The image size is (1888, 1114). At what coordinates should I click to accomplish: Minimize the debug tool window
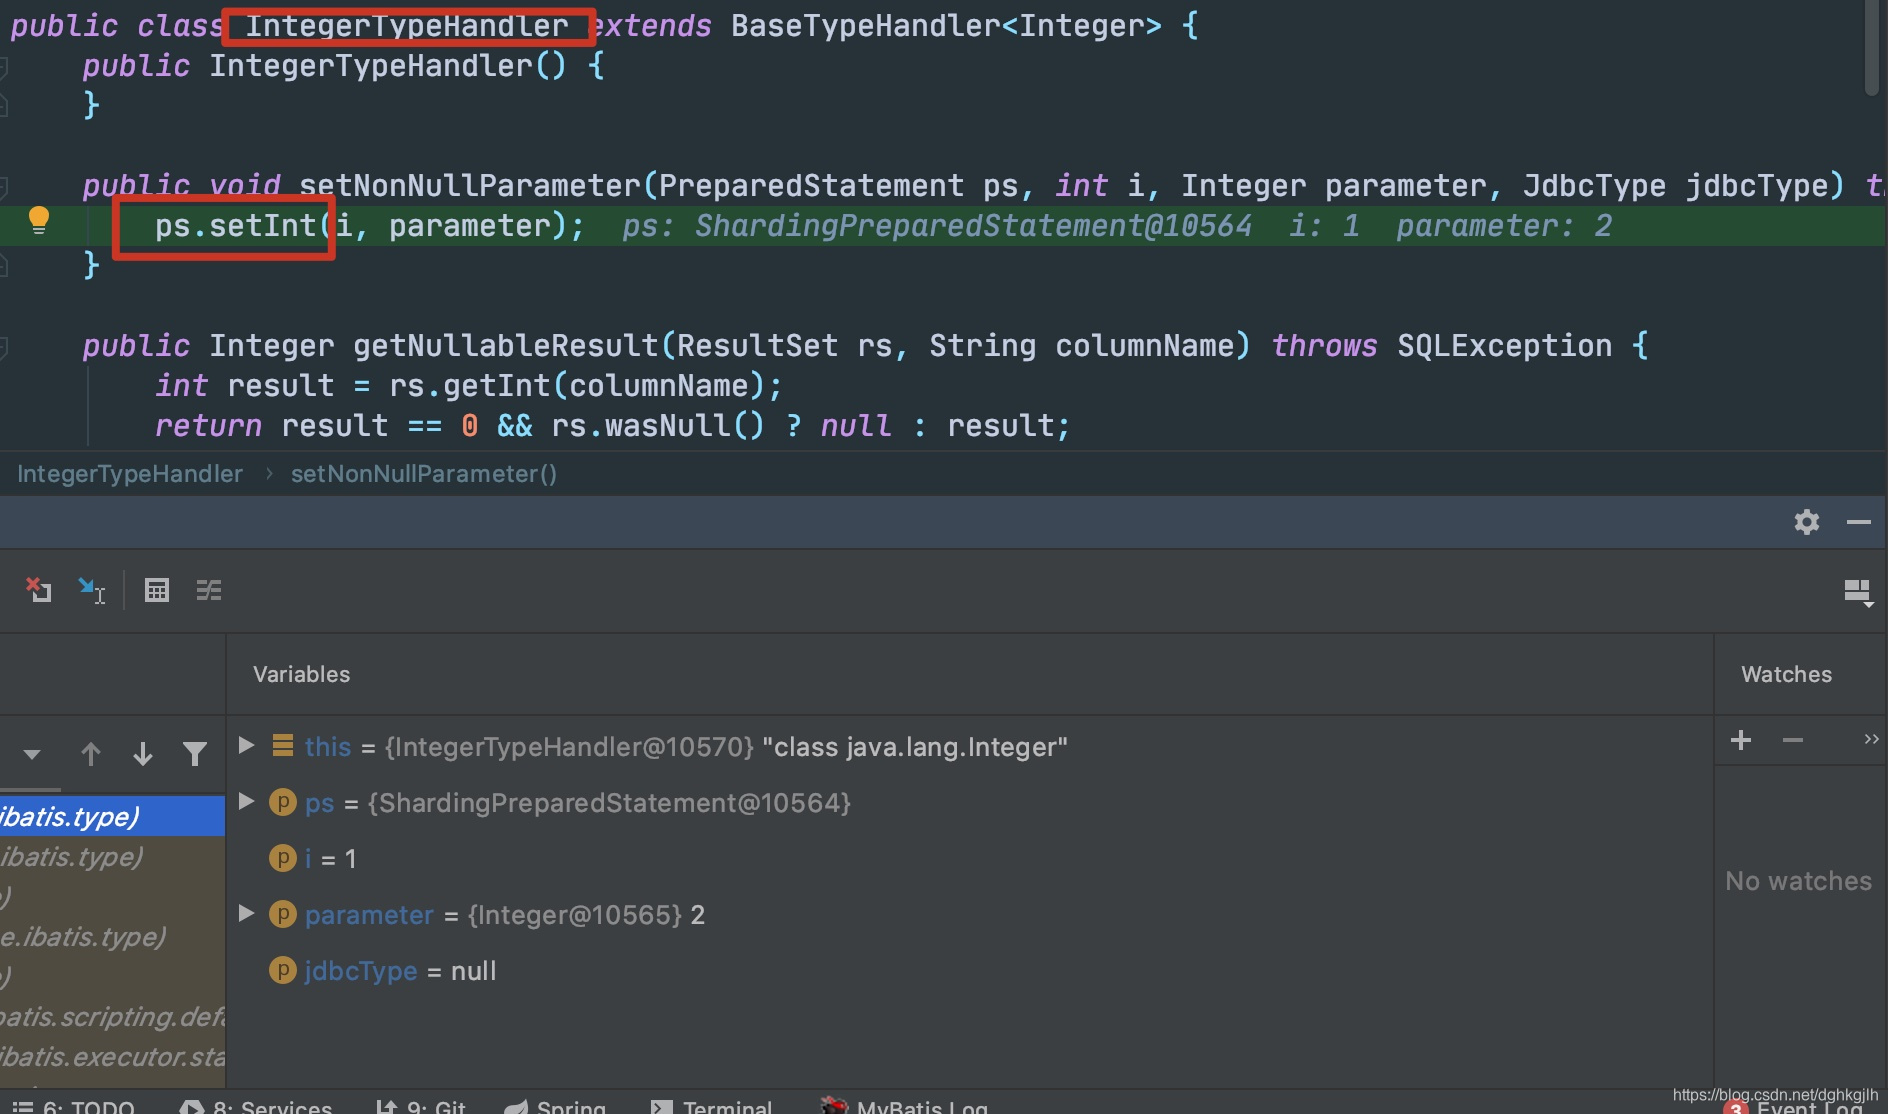[1858, 522]
